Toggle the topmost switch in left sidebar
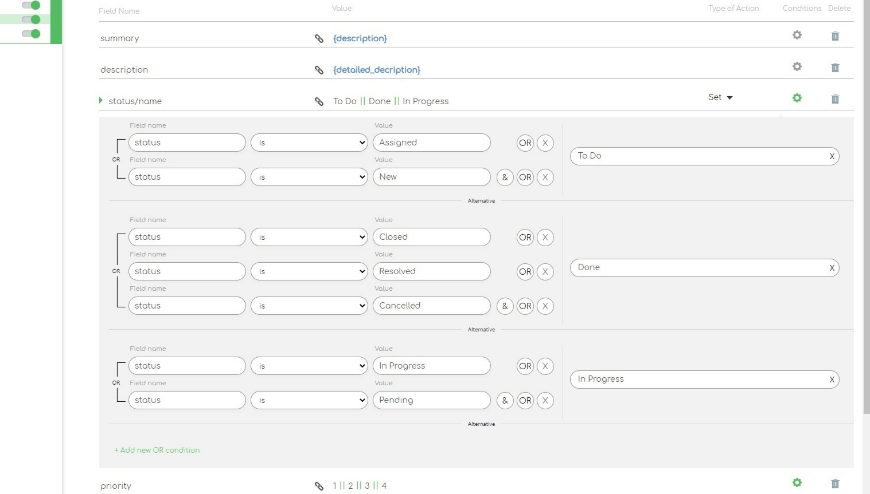Screen dimensions: 870x494 pos(31,5)
